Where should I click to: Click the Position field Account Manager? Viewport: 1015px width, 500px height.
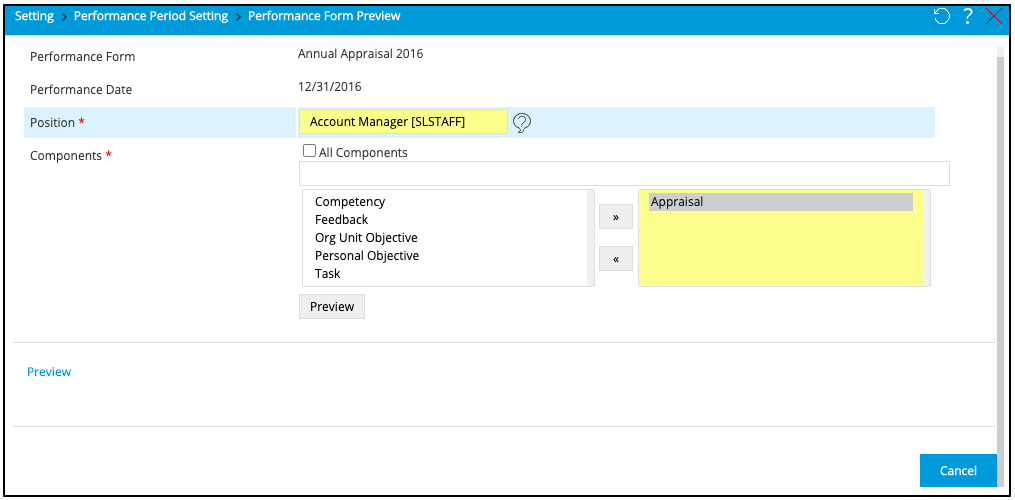[403, 122]
